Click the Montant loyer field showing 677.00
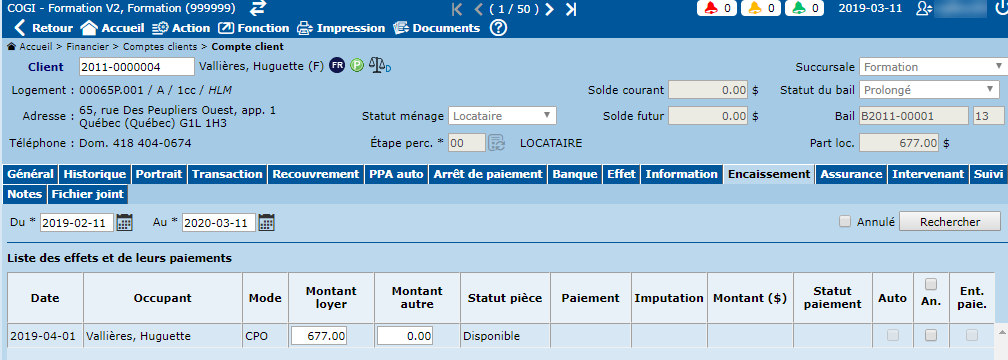The width and height of the screenshot is (1008, 360). pyautogui.click(x=320, y=336)
